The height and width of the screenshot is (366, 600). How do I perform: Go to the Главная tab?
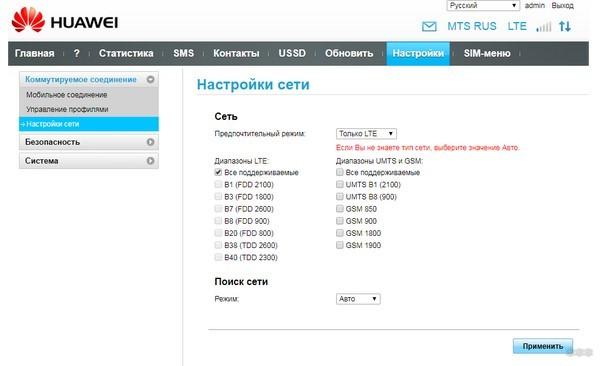click(34, 53)
